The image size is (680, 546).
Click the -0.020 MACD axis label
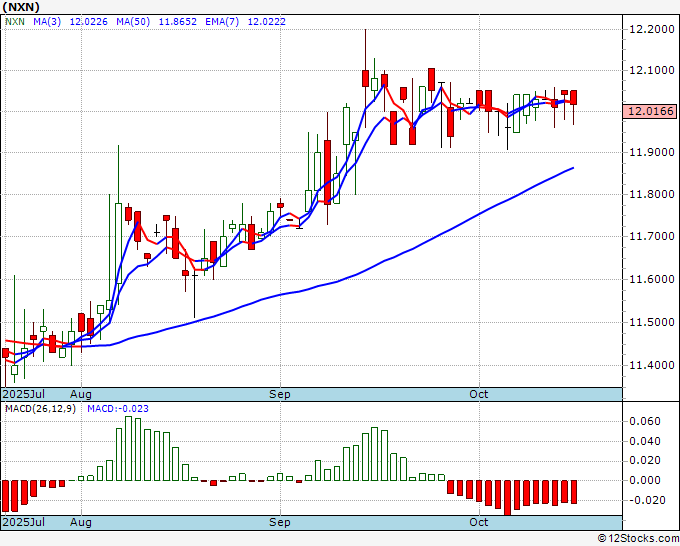(x=645, y=500)
